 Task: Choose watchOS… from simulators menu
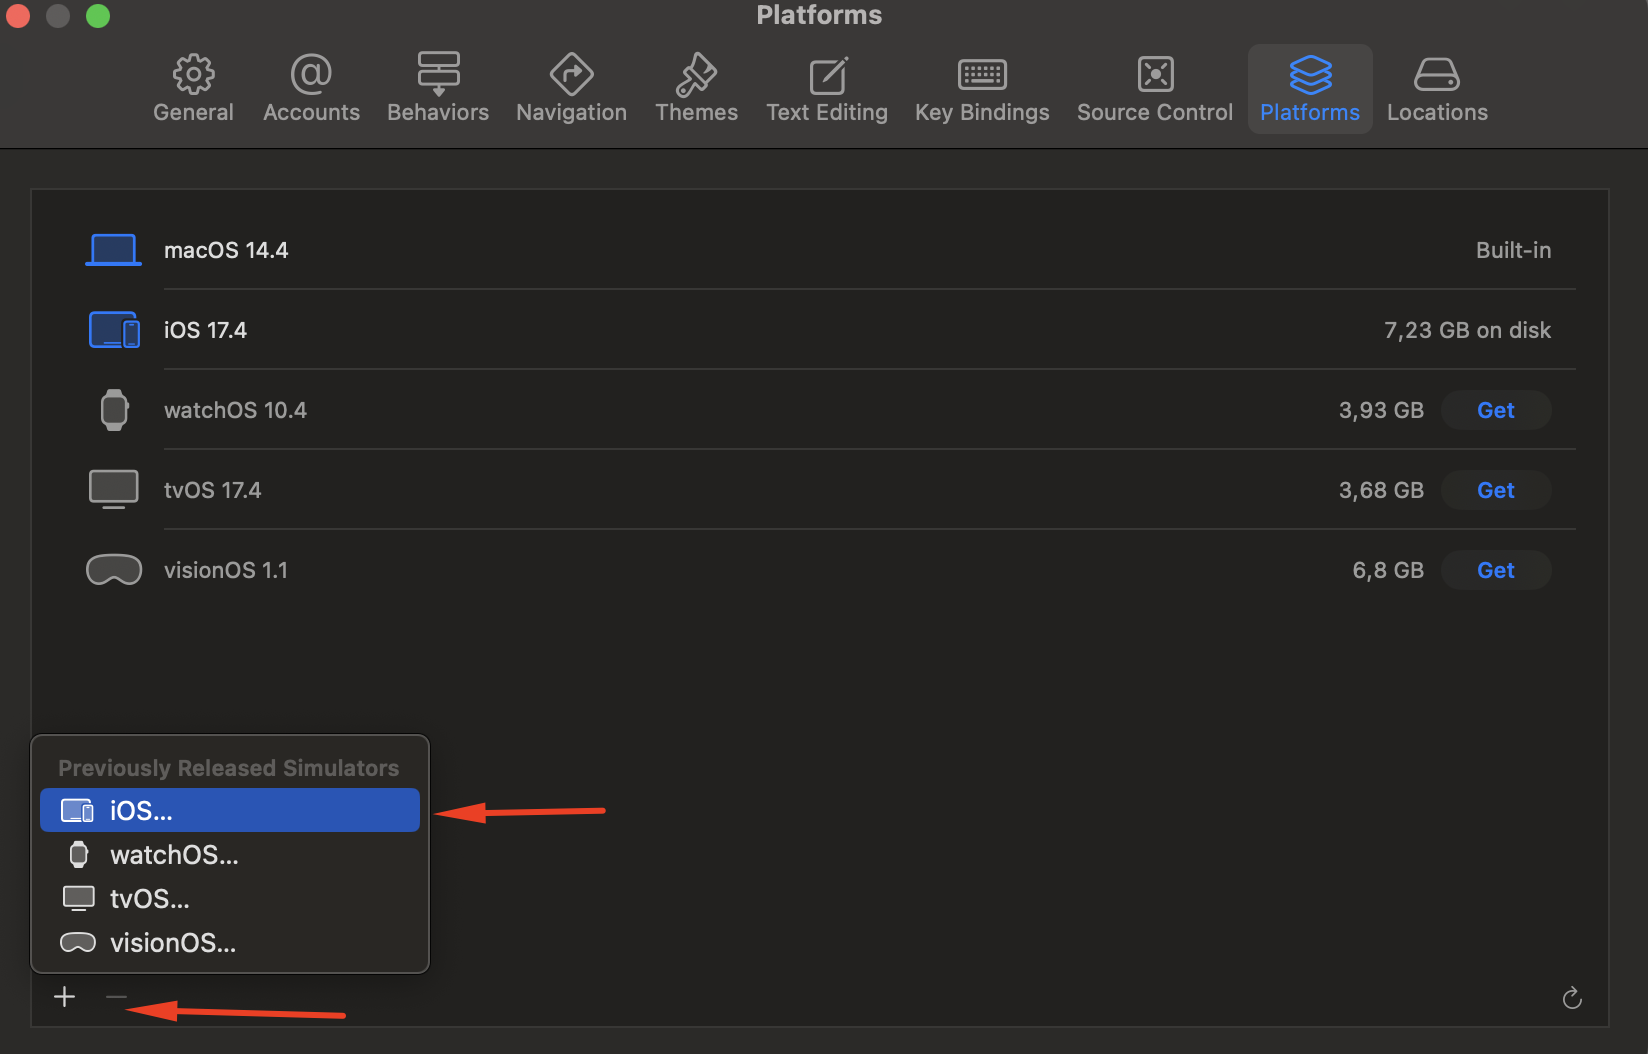point(230,855)
